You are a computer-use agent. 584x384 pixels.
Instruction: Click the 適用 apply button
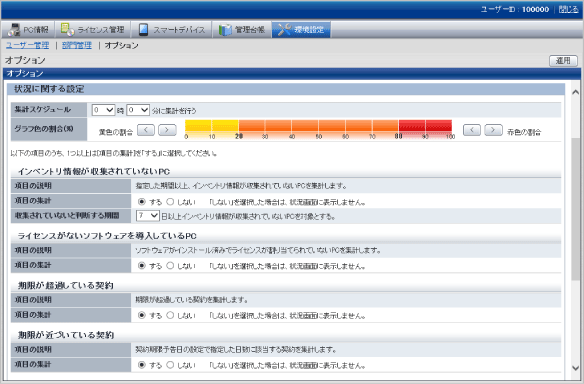click(563, 60)
